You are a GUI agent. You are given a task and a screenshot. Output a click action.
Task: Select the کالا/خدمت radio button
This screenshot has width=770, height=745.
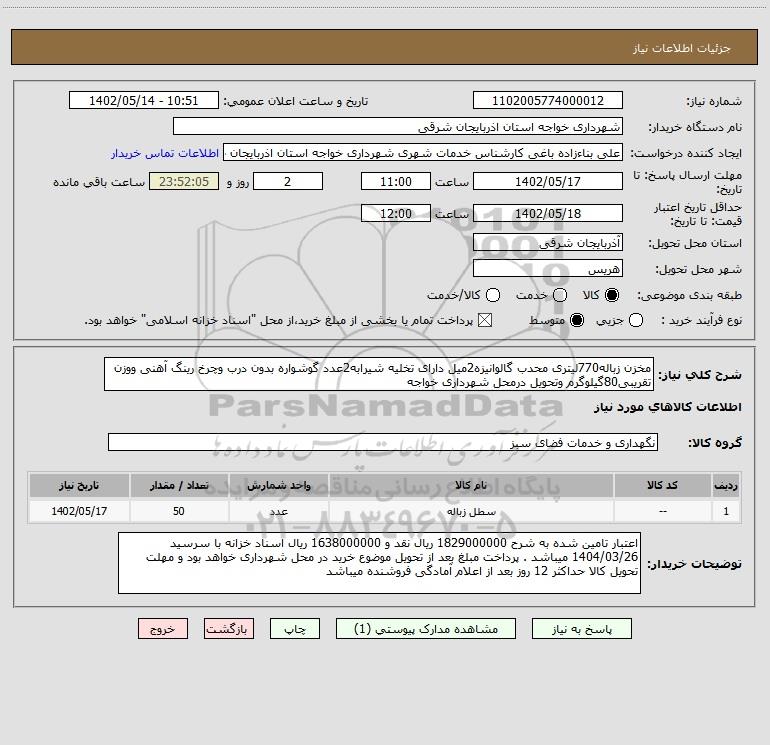point(493,295)
